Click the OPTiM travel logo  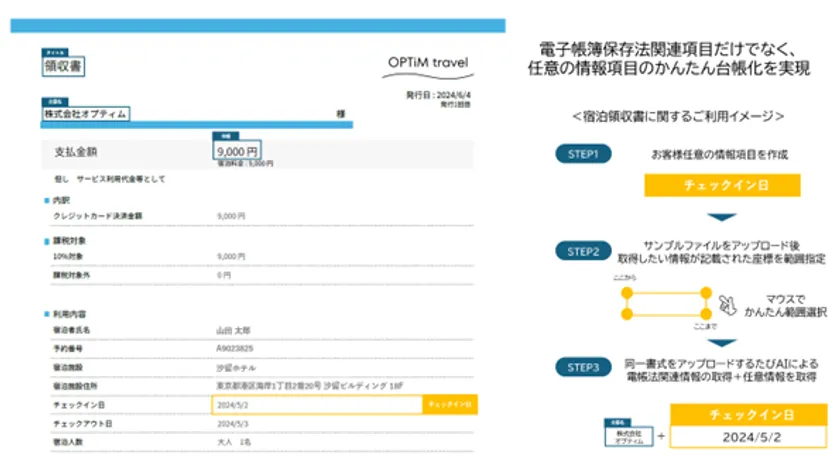[x=427, y=63]
